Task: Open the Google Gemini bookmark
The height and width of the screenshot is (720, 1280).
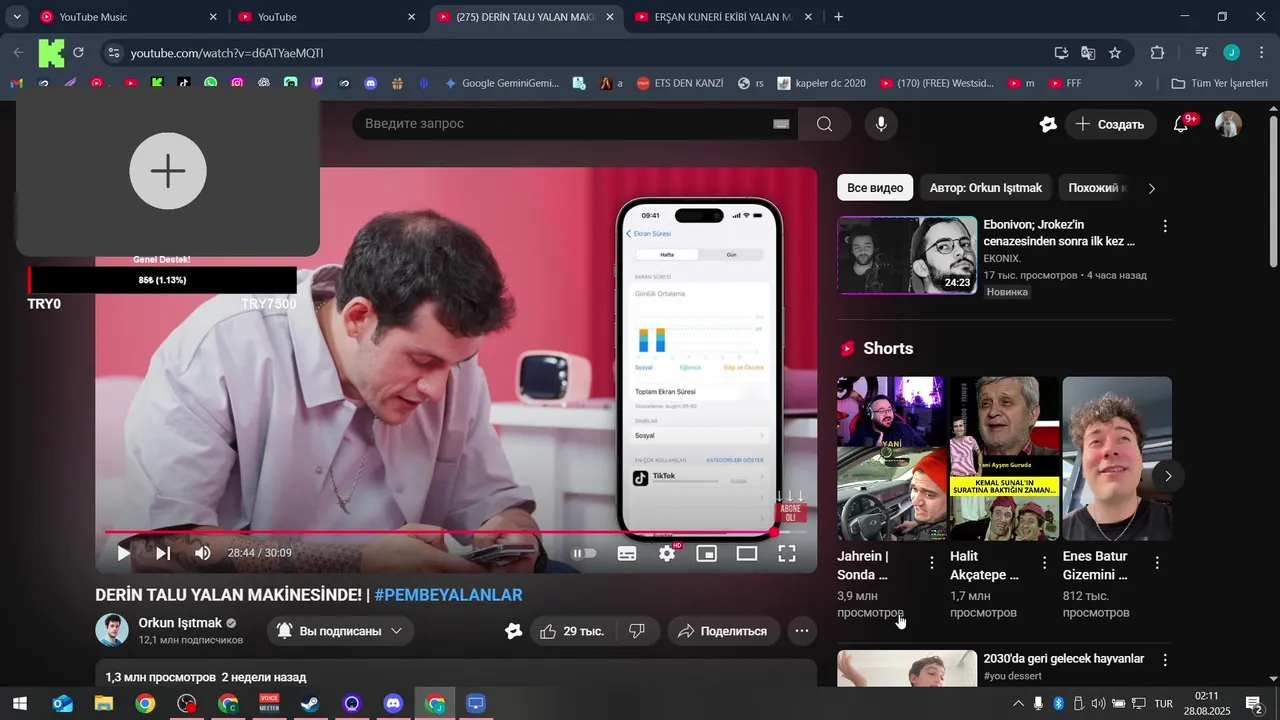Action: click(502, 84)
